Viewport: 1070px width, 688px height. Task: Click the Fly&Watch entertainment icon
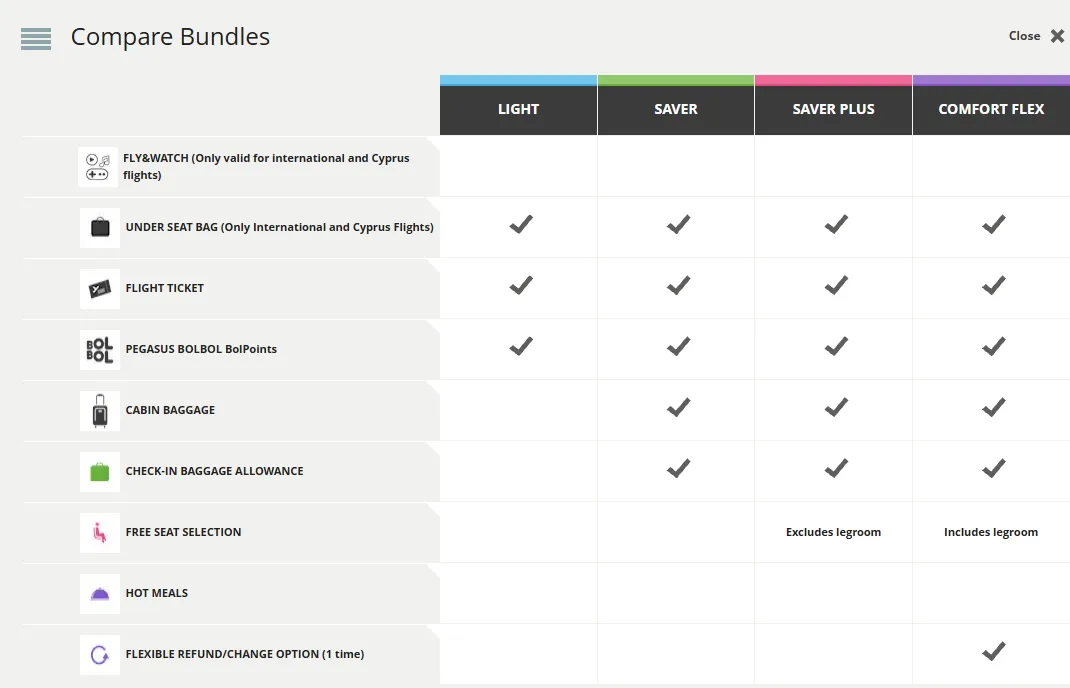98,167
